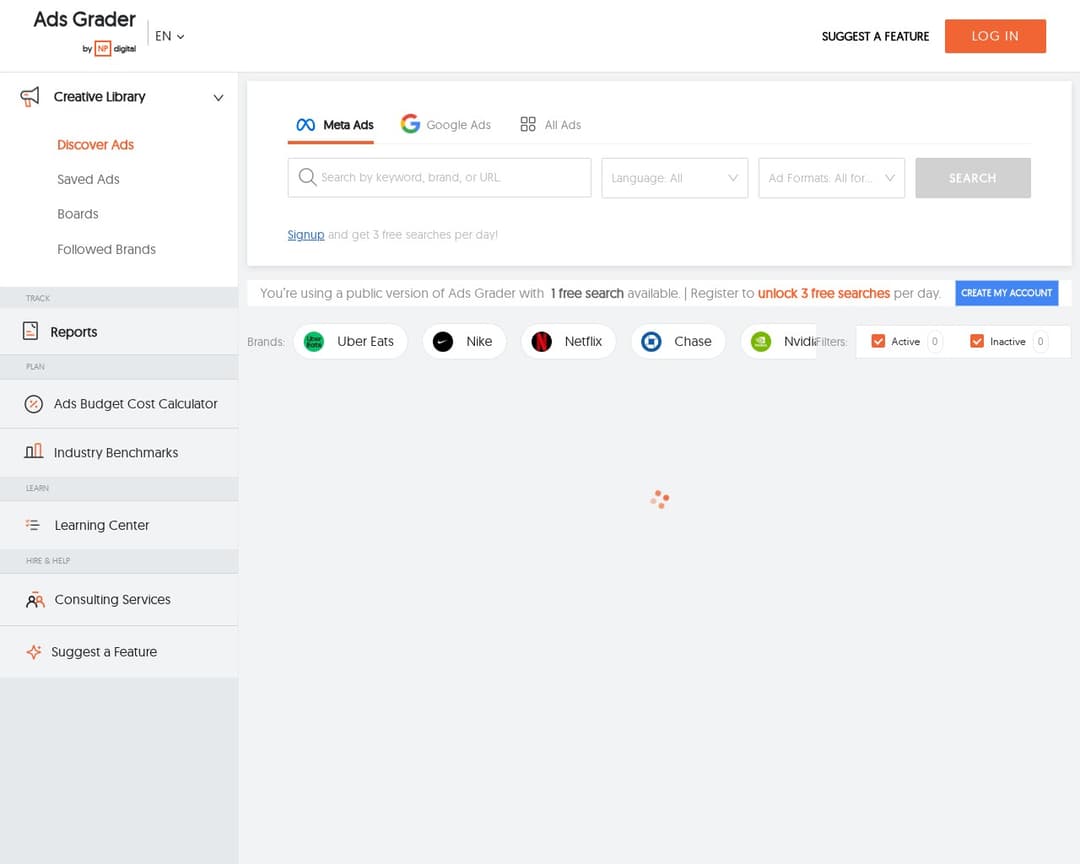Screen dimensions: 1080x864
Task: Click the Creative Library megaphone icon
Action: coord(31,97)
